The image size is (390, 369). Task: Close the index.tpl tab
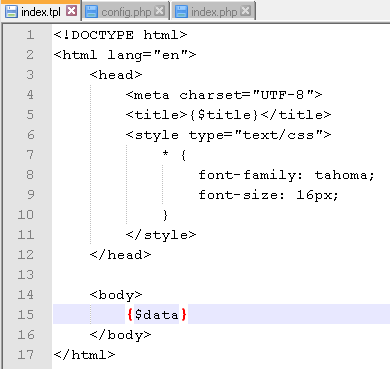coord(71,11)
